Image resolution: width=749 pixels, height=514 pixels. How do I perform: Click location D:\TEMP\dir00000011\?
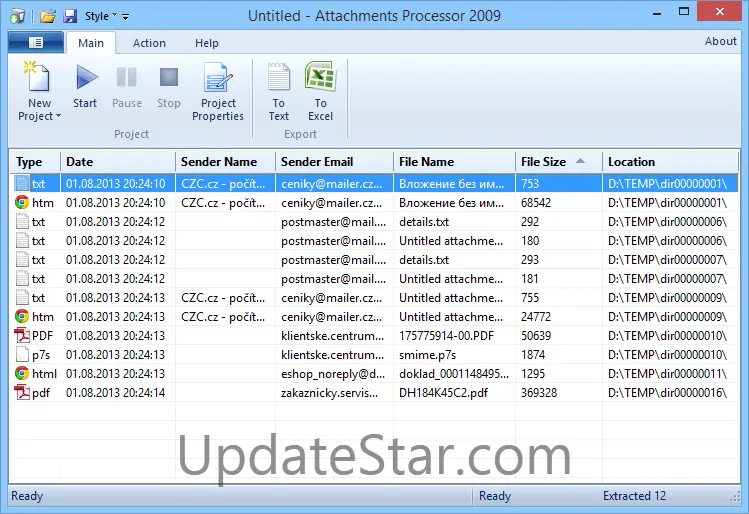[667, 374]
